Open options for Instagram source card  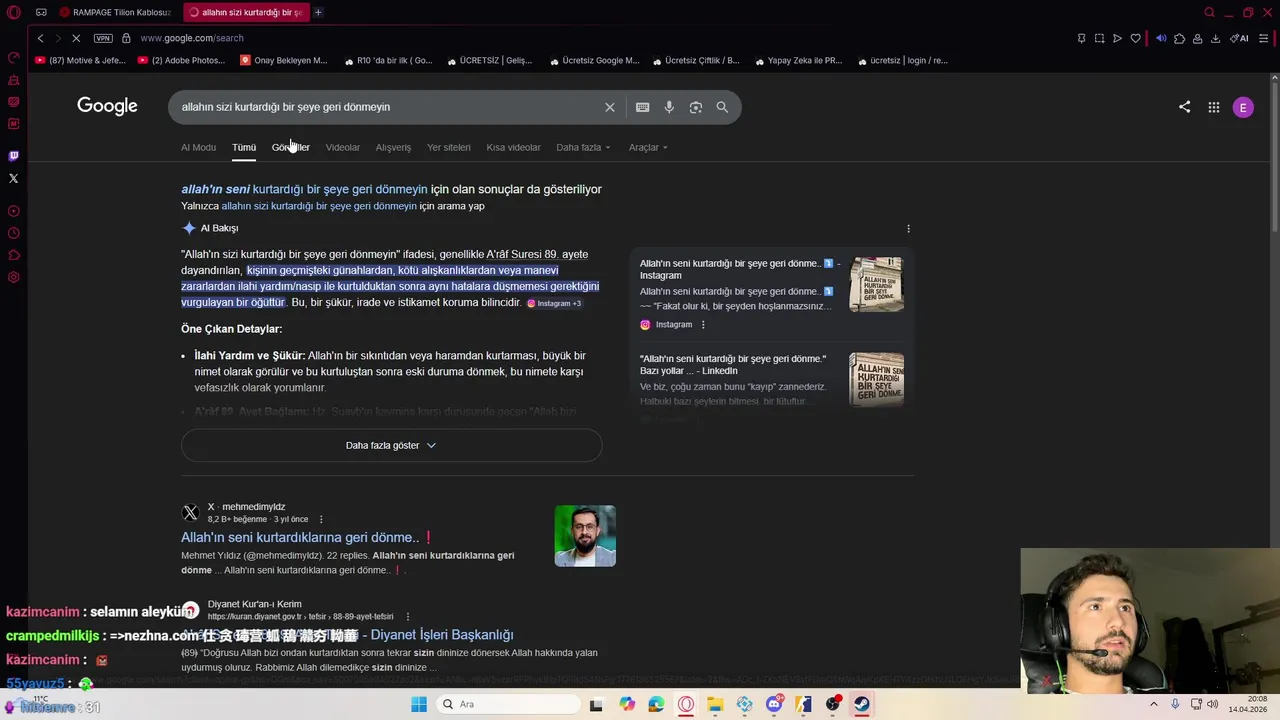703,325
